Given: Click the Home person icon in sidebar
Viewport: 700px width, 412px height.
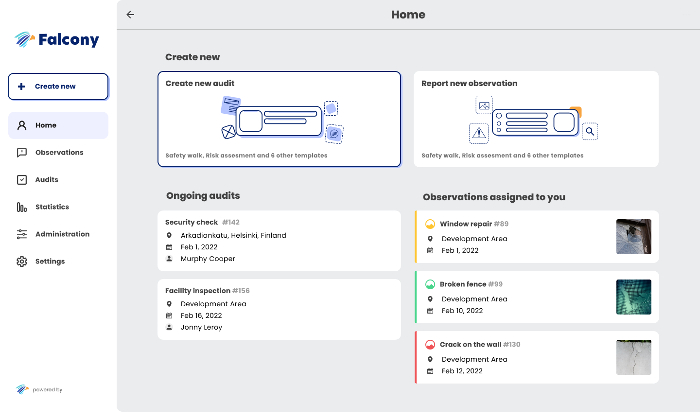Looking at the screenshot, I should click(22, 125).
